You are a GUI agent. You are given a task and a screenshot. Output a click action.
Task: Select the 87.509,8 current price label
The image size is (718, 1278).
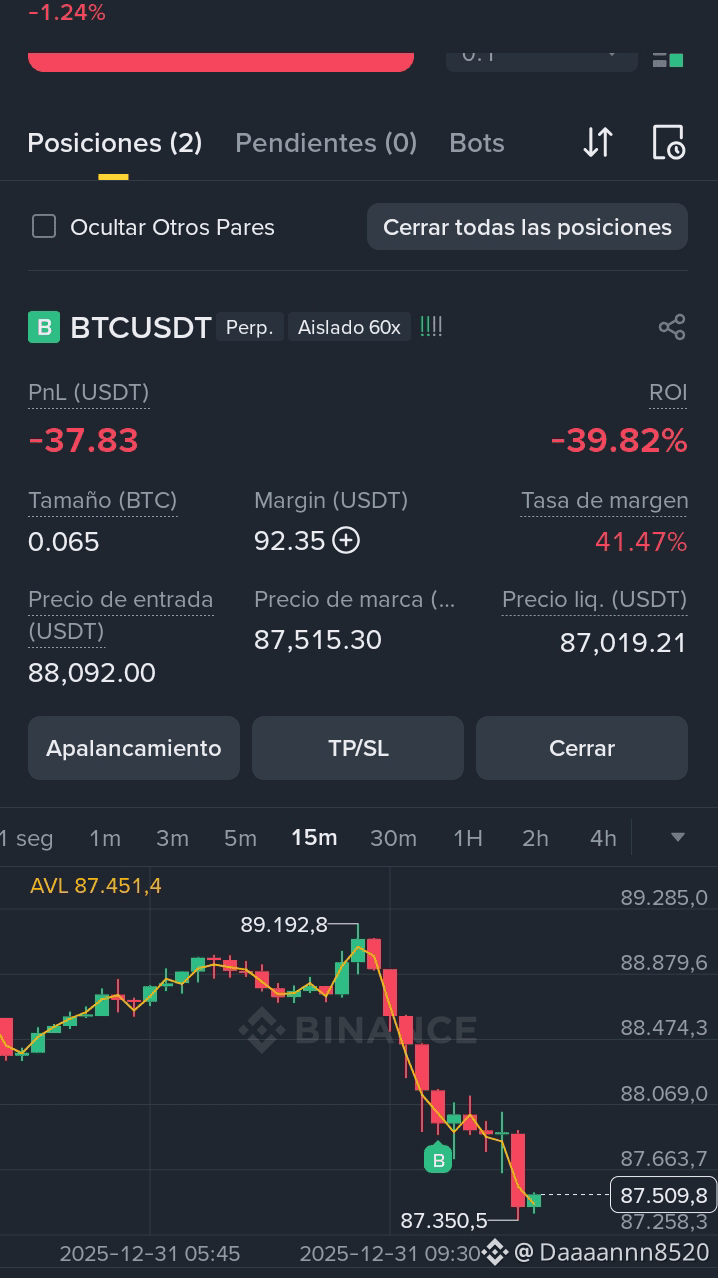[664, 1195]
